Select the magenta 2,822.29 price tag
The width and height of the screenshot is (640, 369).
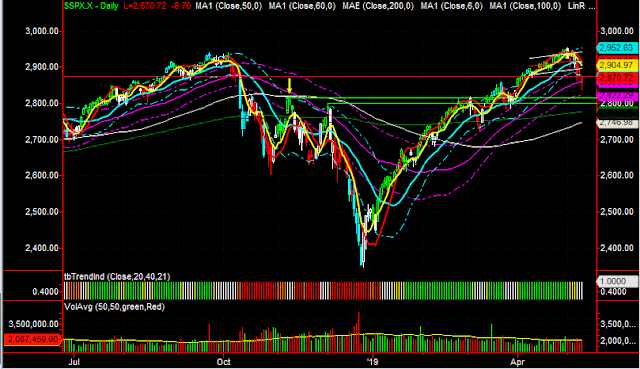point(617,95)
